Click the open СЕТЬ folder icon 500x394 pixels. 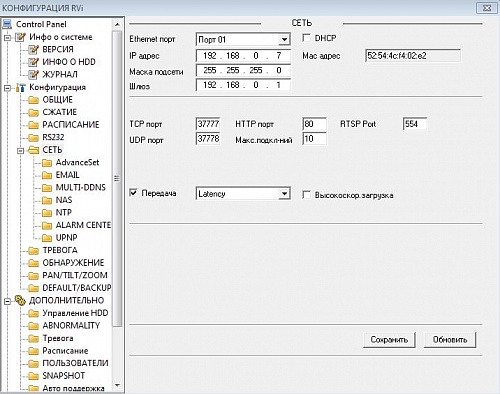pos(33,150)
